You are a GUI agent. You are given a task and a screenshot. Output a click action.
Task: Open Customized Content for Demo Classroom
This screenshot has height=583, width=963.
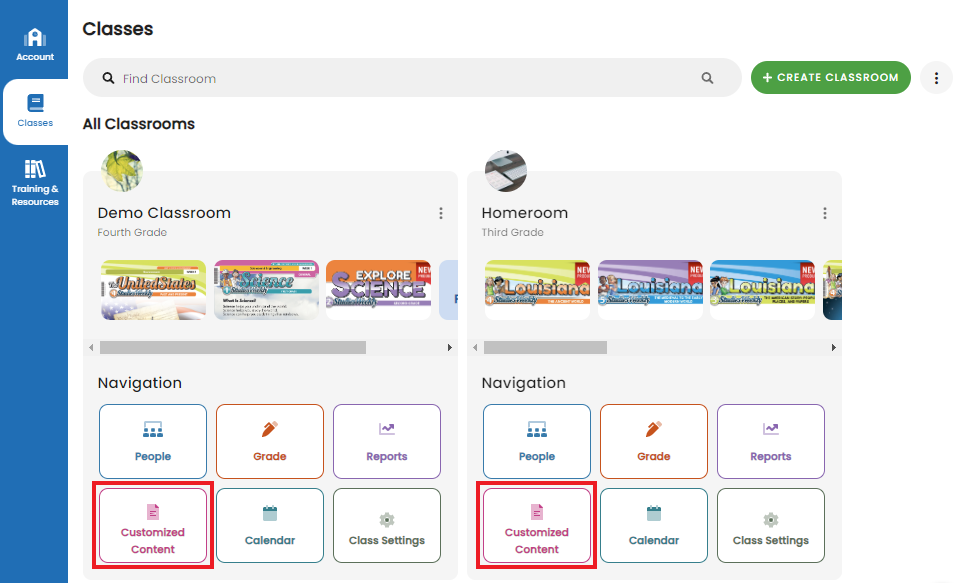(152, 525)
